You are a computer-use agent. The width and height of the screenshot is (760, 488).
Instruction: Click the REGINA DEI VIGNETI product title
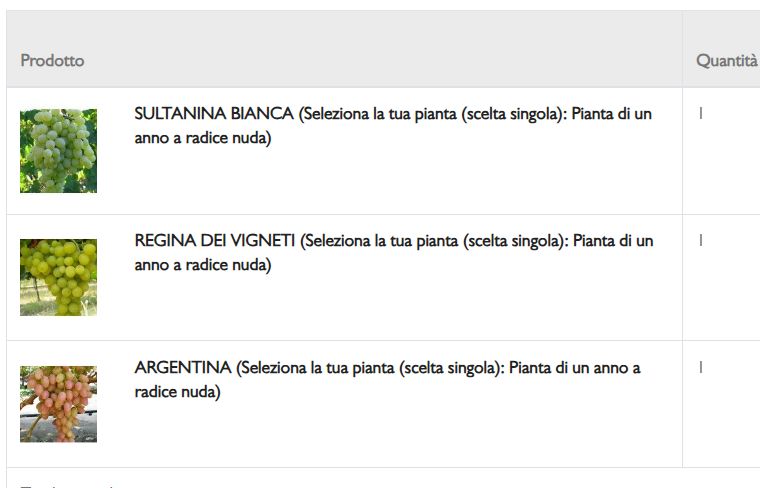pyautogui.click(x=215, y=241)
